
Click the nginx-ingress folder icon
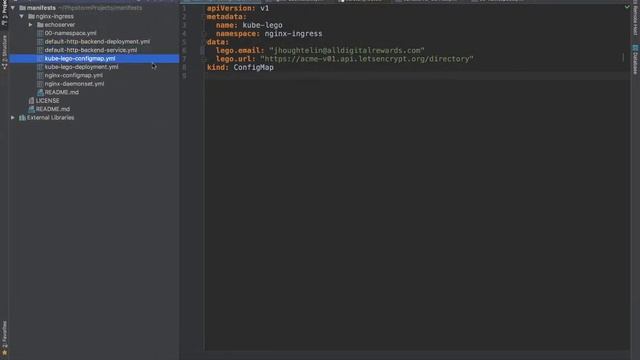pyautogui.click(x=31, y=16)
